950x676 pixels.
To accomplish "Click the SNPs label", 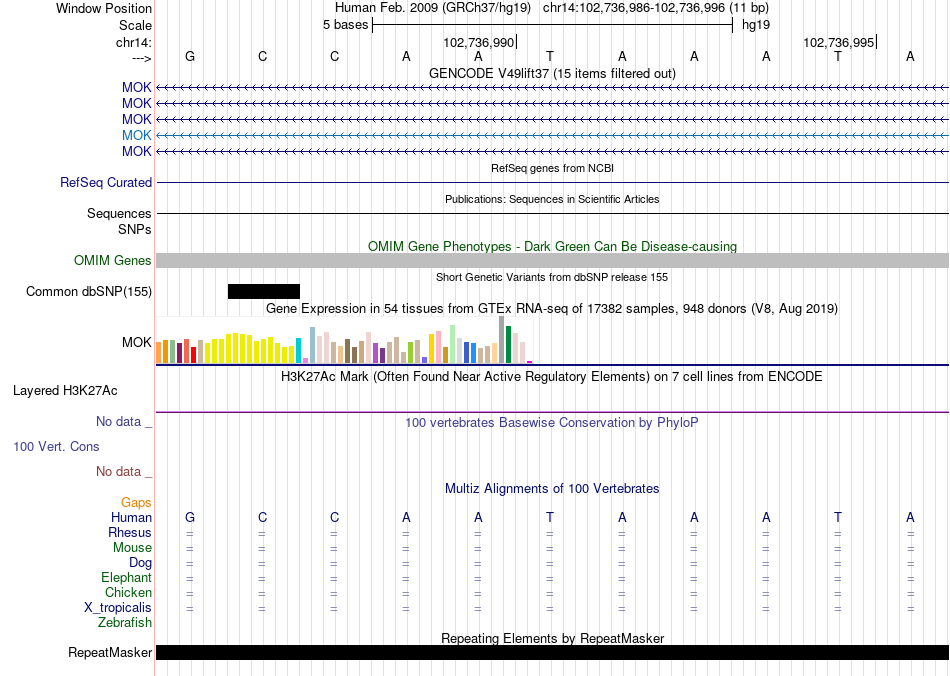I will 135,230.
